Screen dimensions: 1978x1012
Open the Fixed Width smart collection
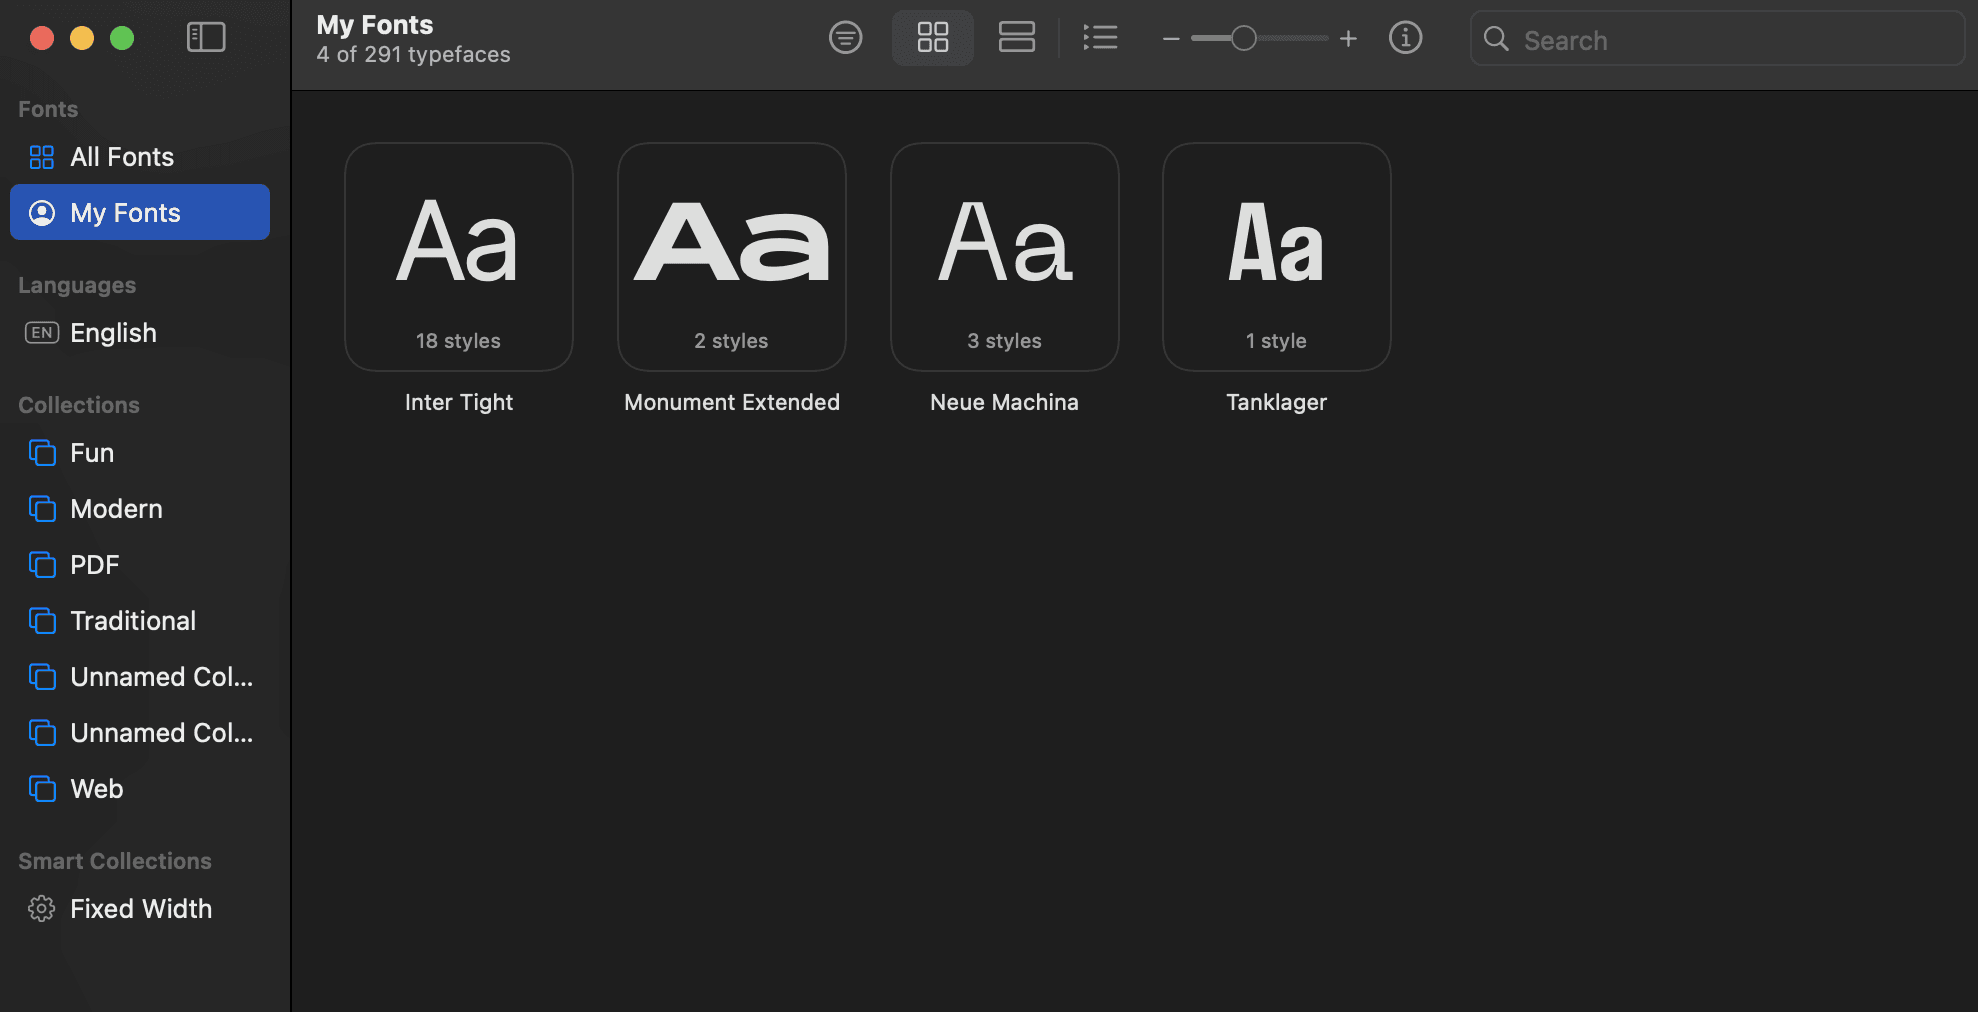tap(140, 909)
